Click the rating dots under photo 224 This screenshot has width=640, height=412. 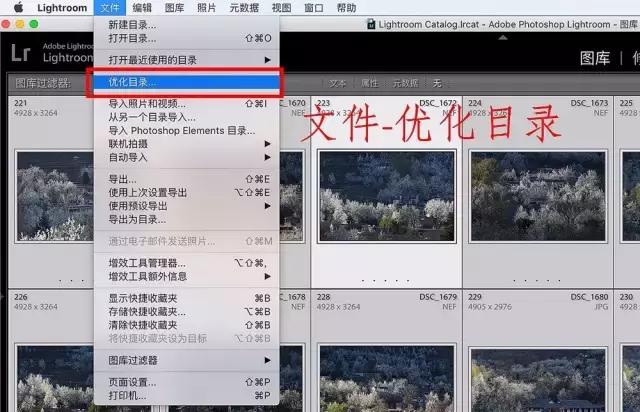[x=537, y=281]
